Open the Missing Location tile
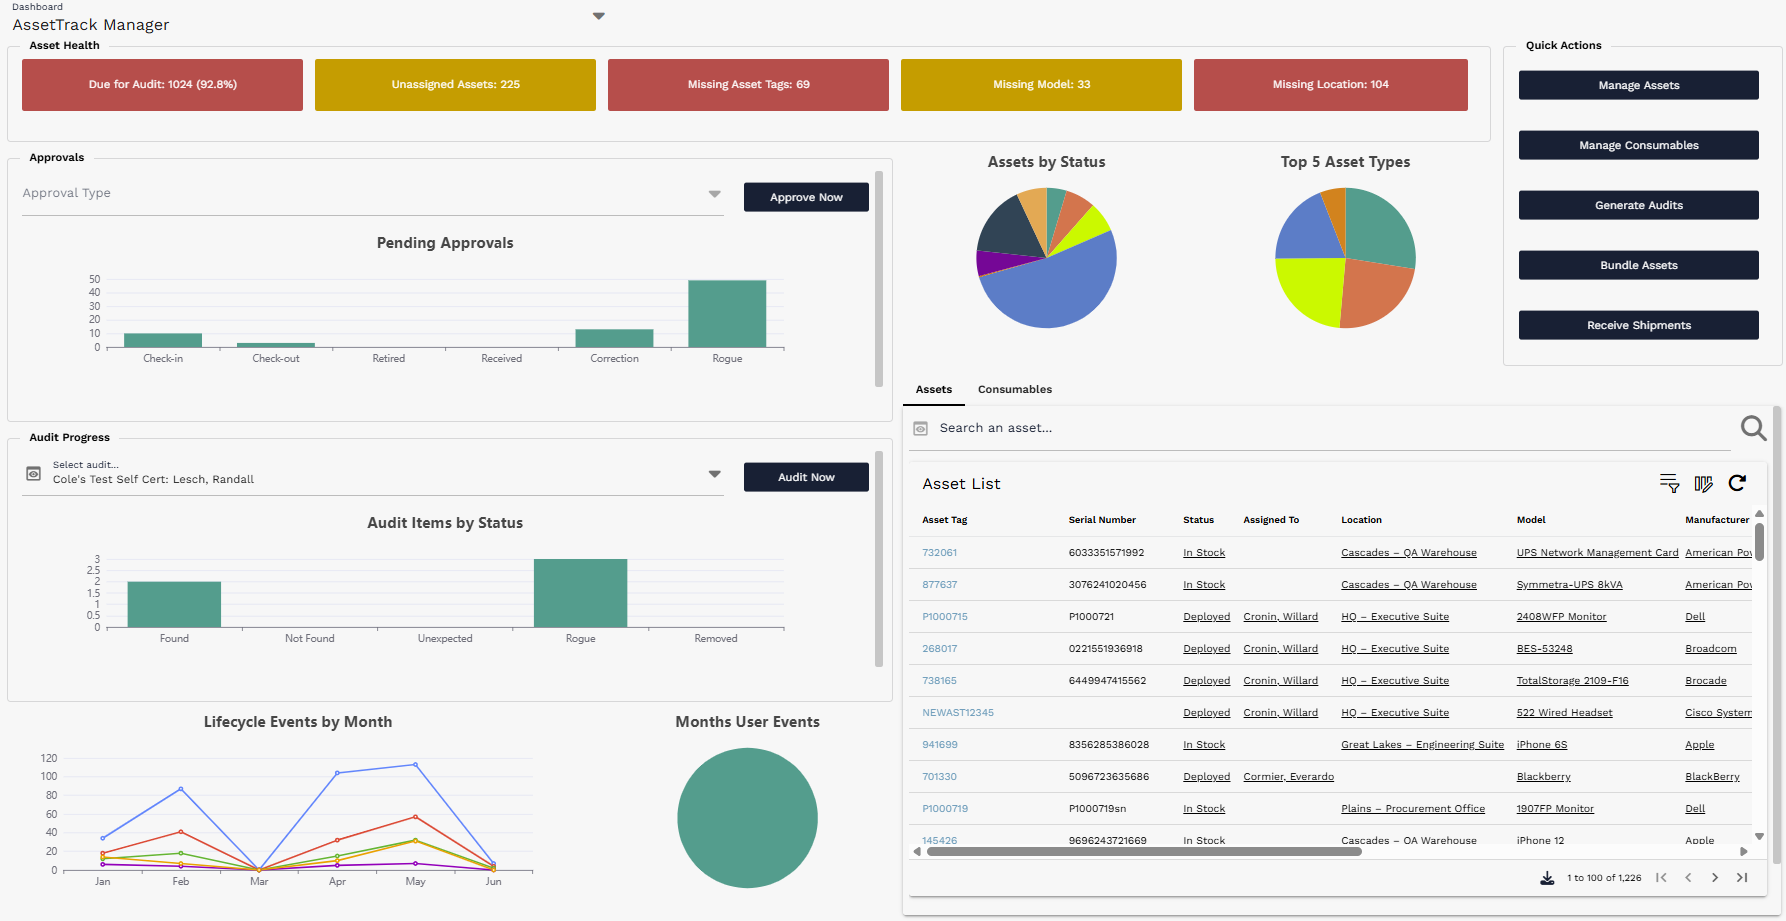1786x921 pixels. (x=1331, y=85)
